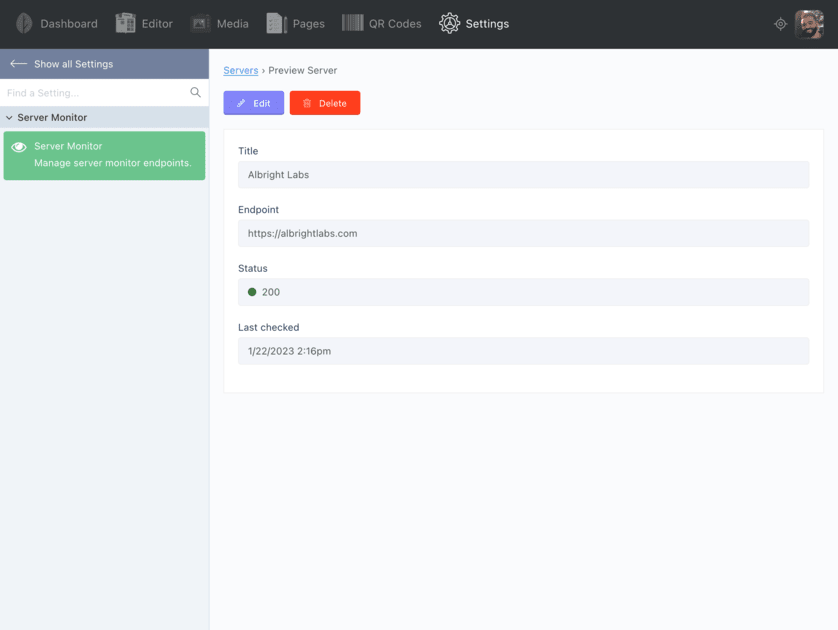Select Manage server monitor endpoints item
The height and width of the screenshot is (630, 838).
click(x=104, y=155)
